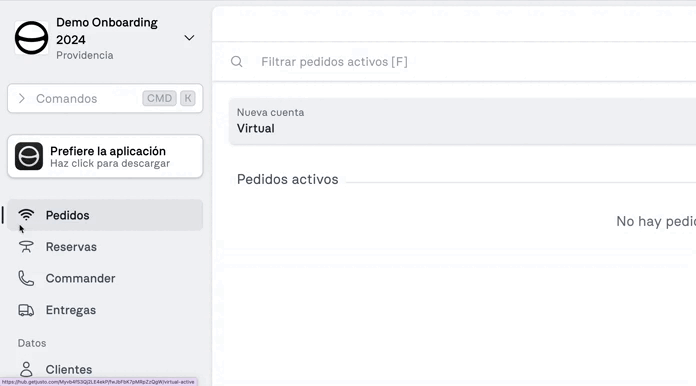
Task: Click the search magnifier icon
Action: click(x=237, y=62)
